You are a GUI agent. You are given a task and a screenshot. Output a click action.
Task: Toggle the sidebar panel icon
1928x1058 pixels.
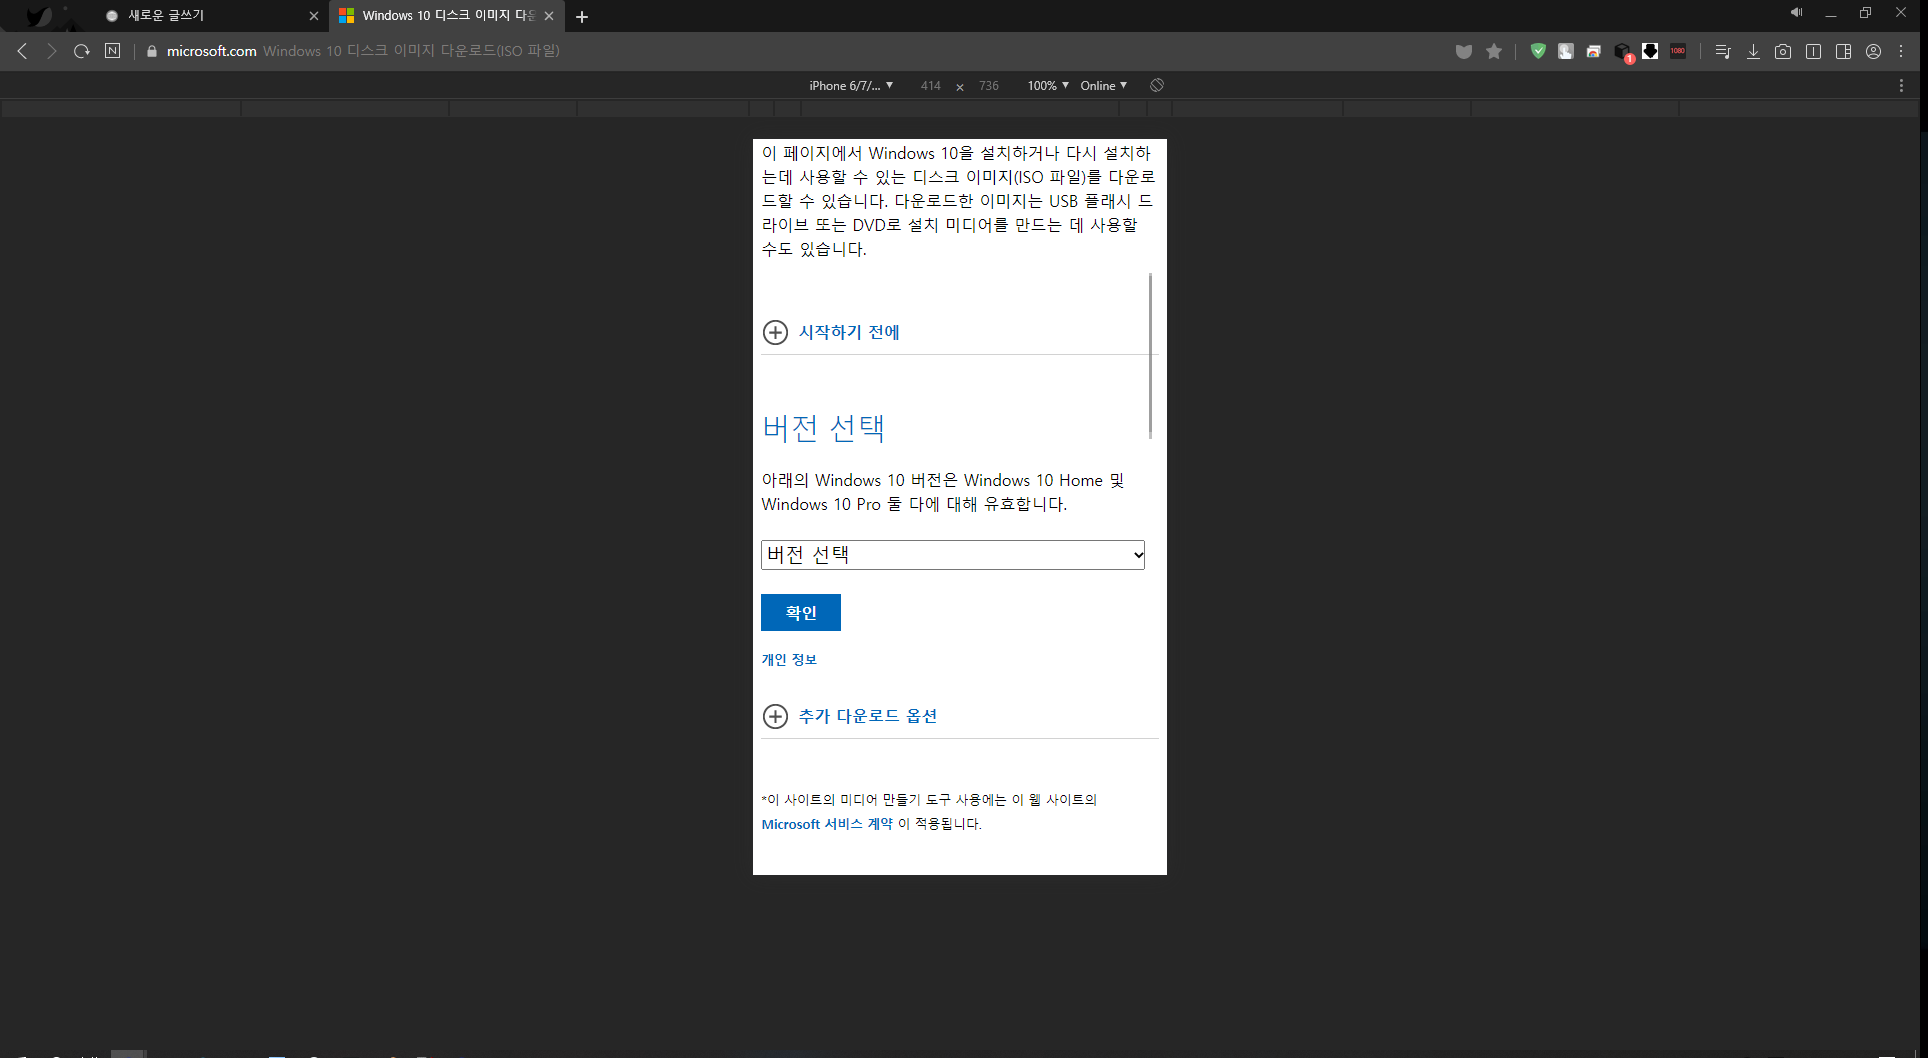[x=1843, y=52]
